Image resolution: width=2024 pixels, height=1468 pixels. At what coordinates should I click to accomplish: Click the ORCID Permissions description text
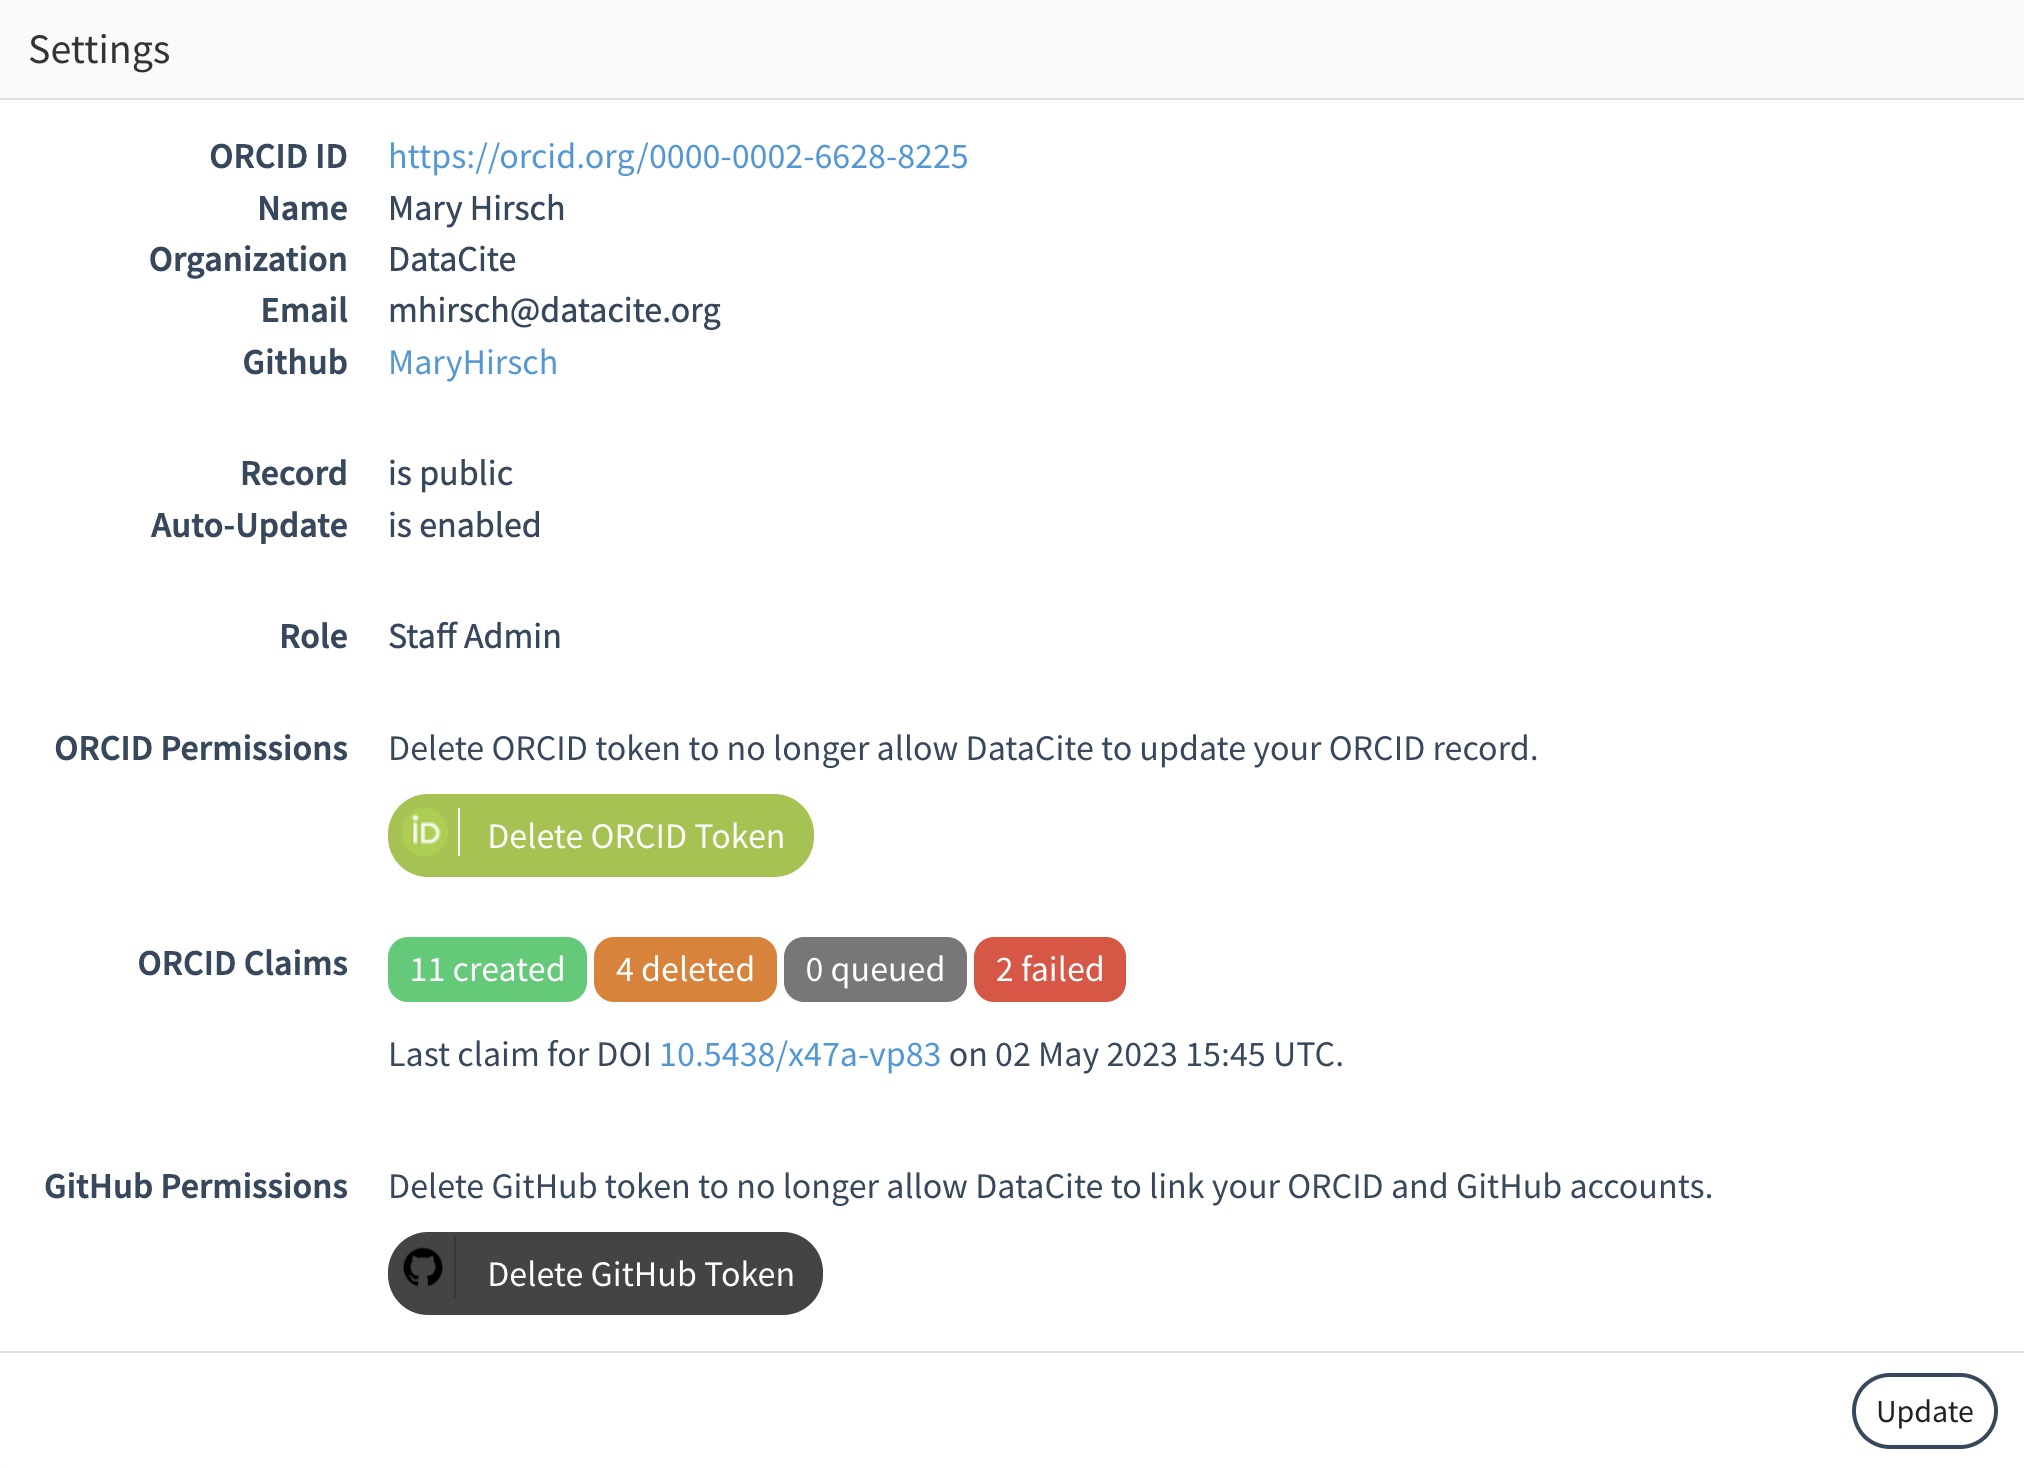(962, 749)
